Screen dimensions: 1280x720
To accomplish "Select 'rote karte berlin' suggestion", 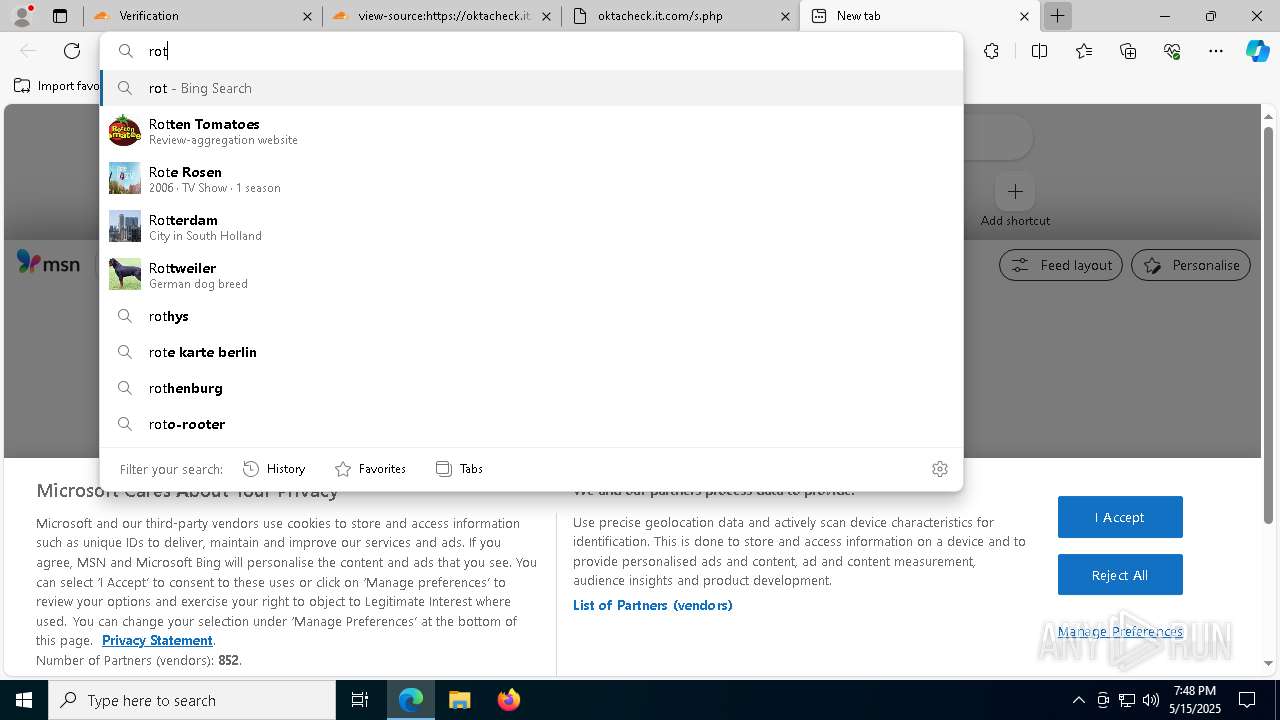I will (x=531, y=352).
